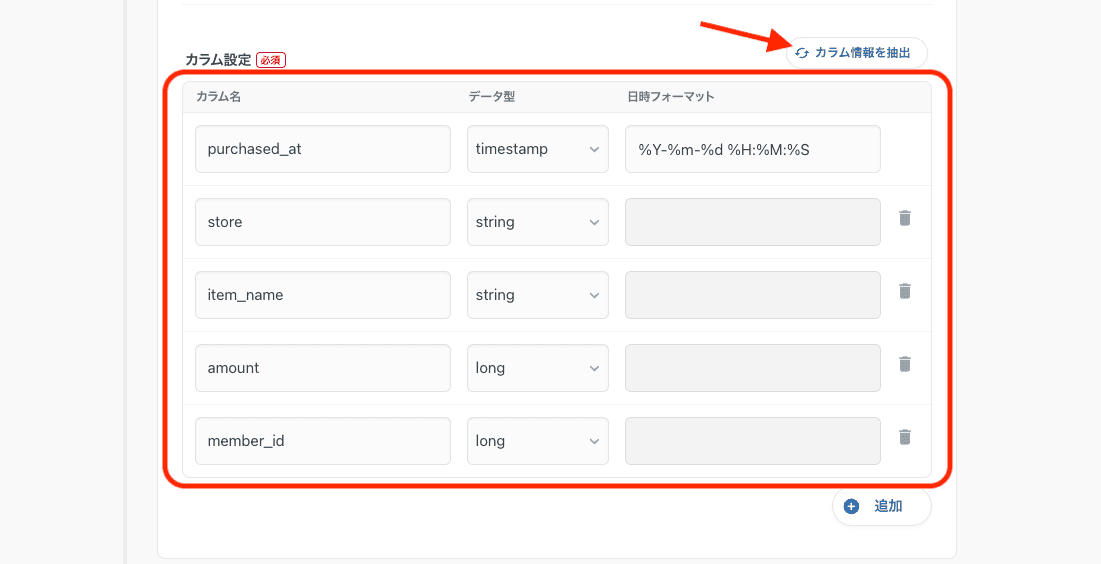The height and width of the screenshot is (564, 1101).
Task: Edit the purchased_at column name field
Action: click(323, 149)
